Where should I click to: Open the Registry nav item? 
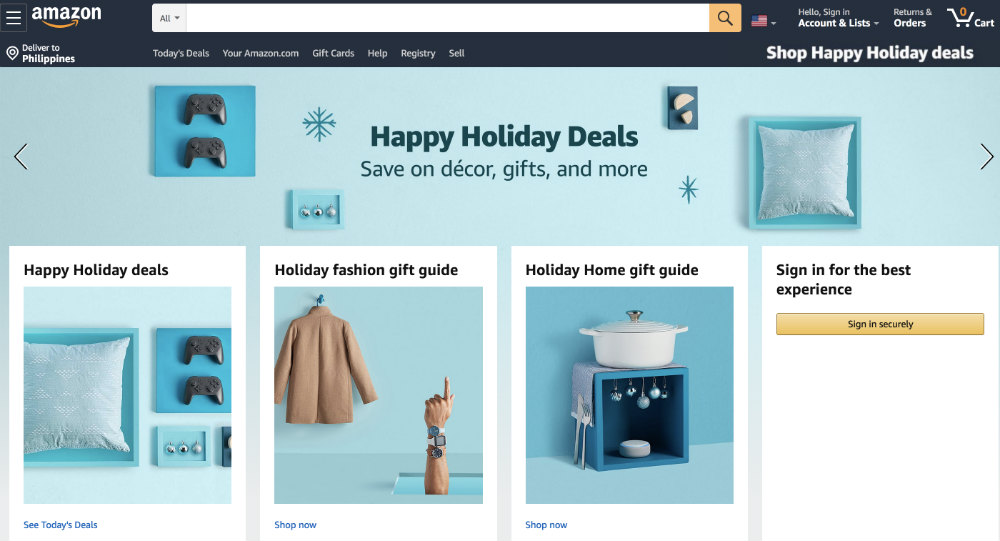[418, 53]
